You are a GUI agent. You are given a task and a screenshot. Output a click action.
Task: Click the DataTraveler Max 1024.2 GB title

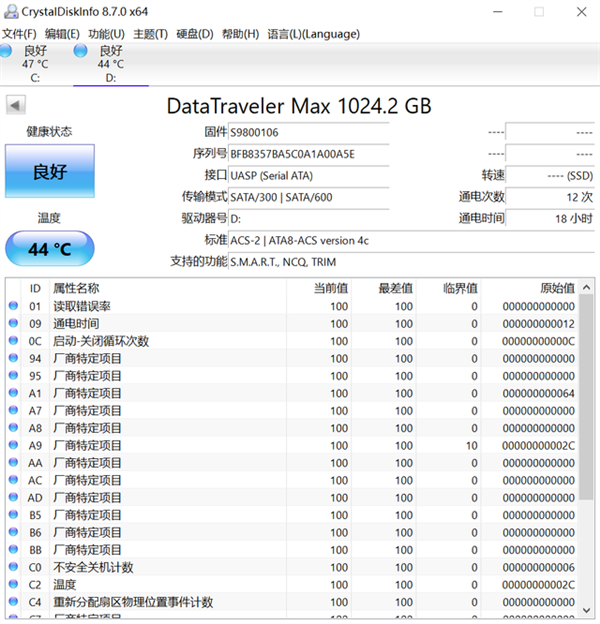click(x=299, y=106)
